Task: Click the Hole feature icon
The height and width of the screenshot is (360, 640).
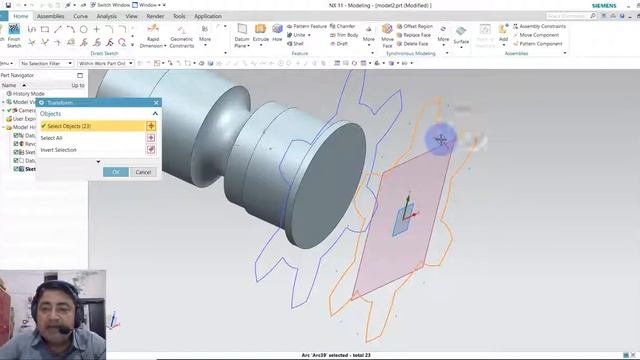Action: 277,29
